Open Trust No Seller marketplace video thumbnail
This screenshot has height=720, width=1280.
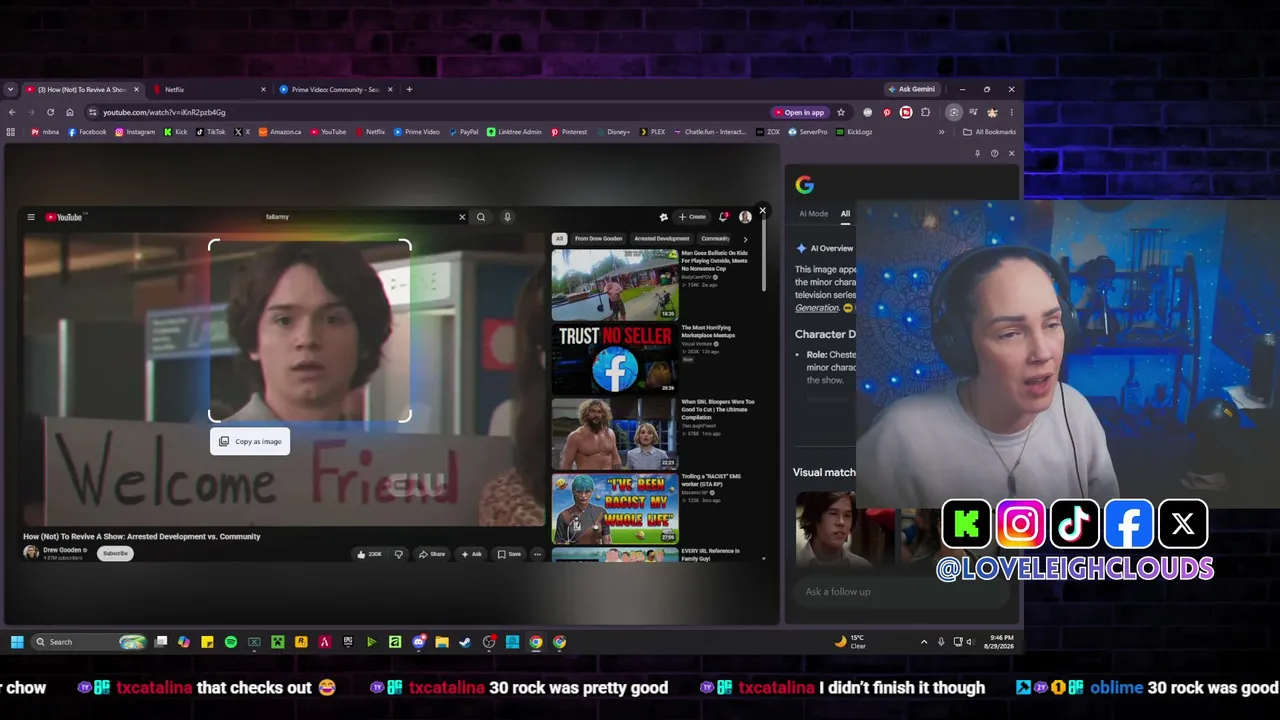coord(614,359)
